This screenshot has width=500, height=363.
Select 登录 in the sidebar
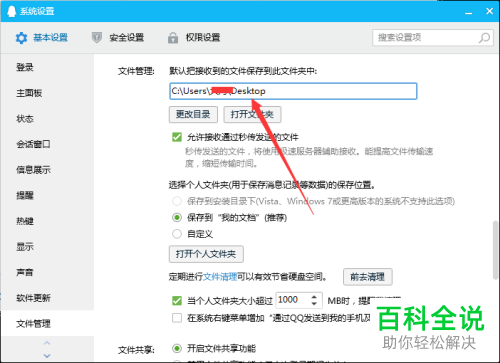pos(47,67)
